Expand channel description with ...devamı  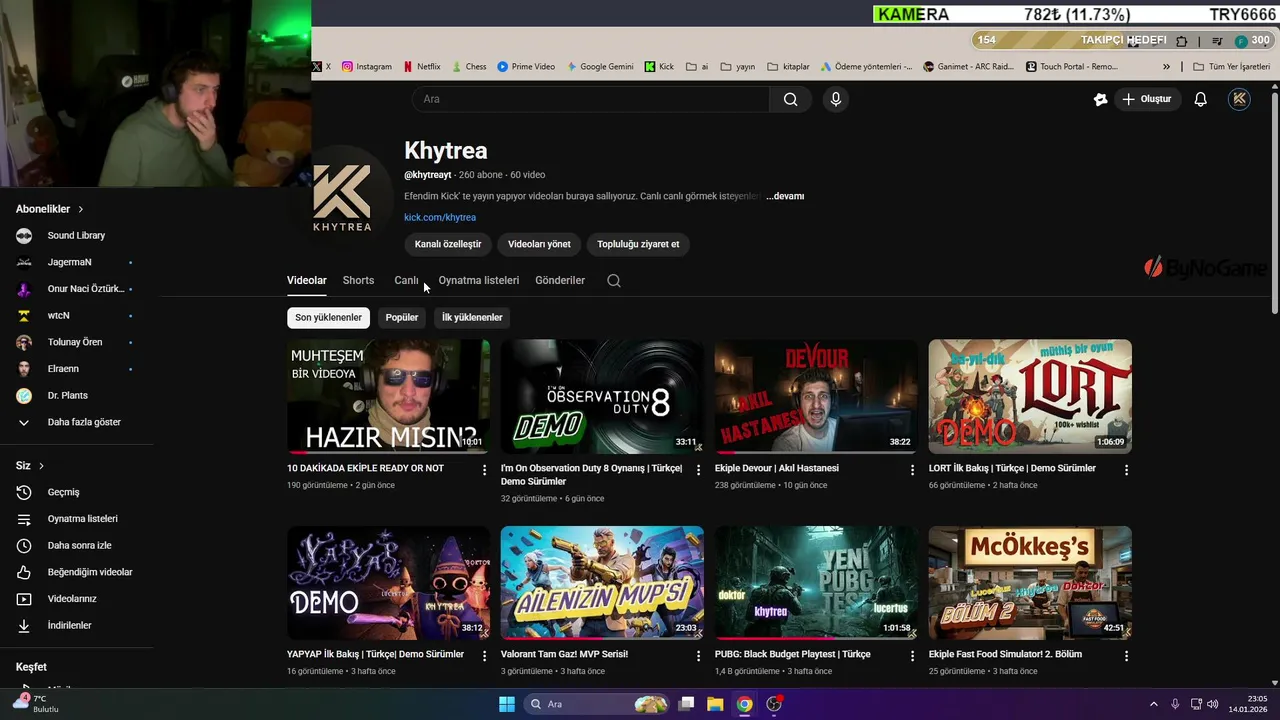[x=785, y=196]
